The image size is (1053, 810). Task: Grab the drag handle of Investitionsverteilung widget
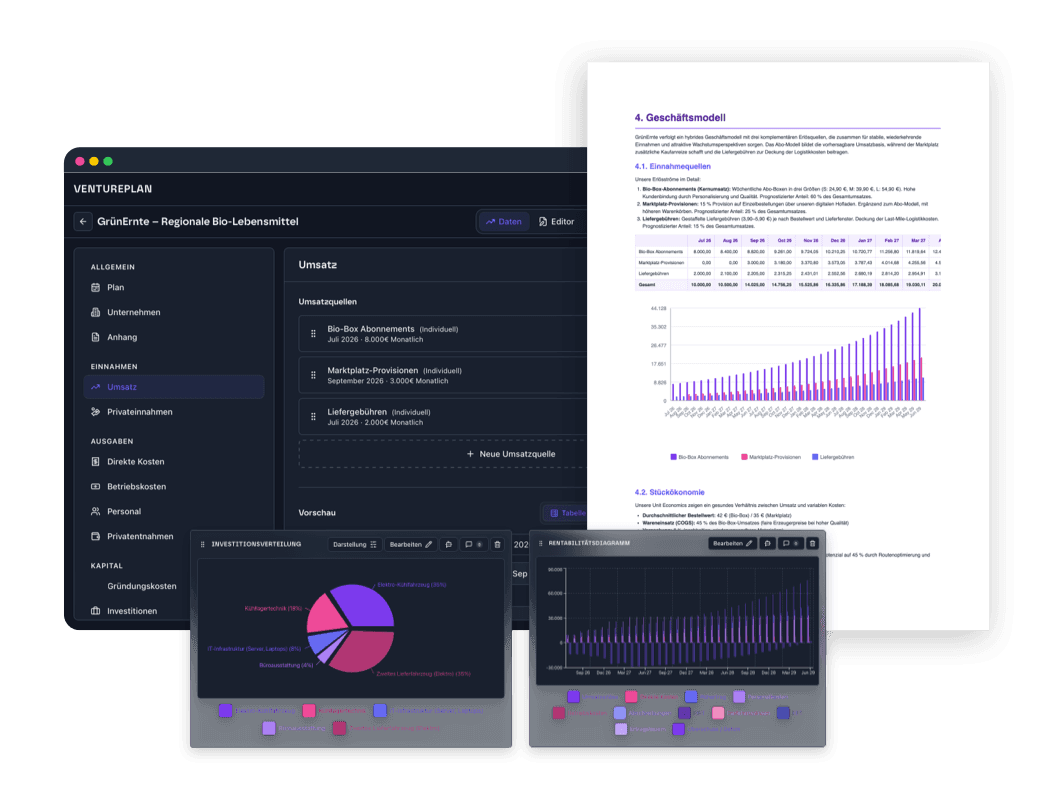203,544
